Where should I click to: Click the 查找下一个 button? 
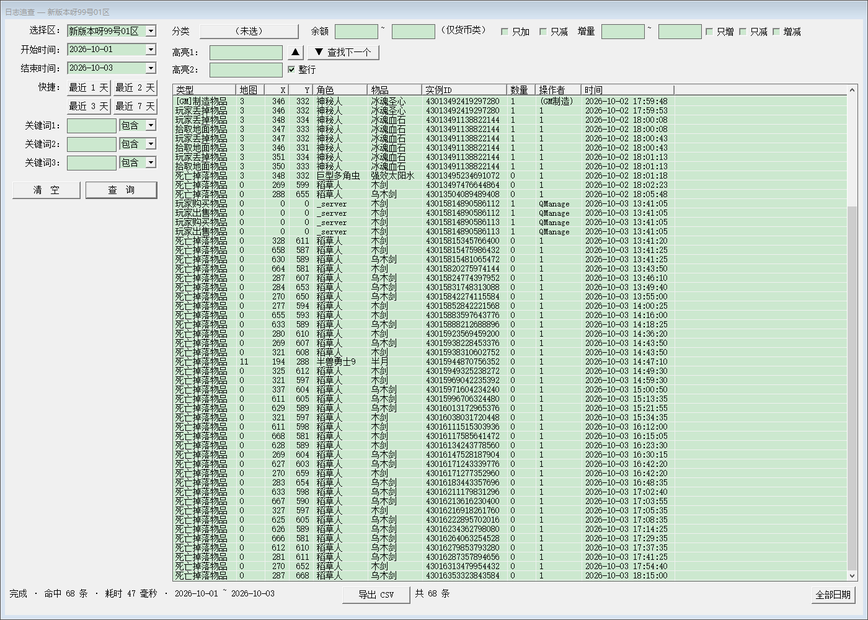pyautogui.click(x=343, y=53)
